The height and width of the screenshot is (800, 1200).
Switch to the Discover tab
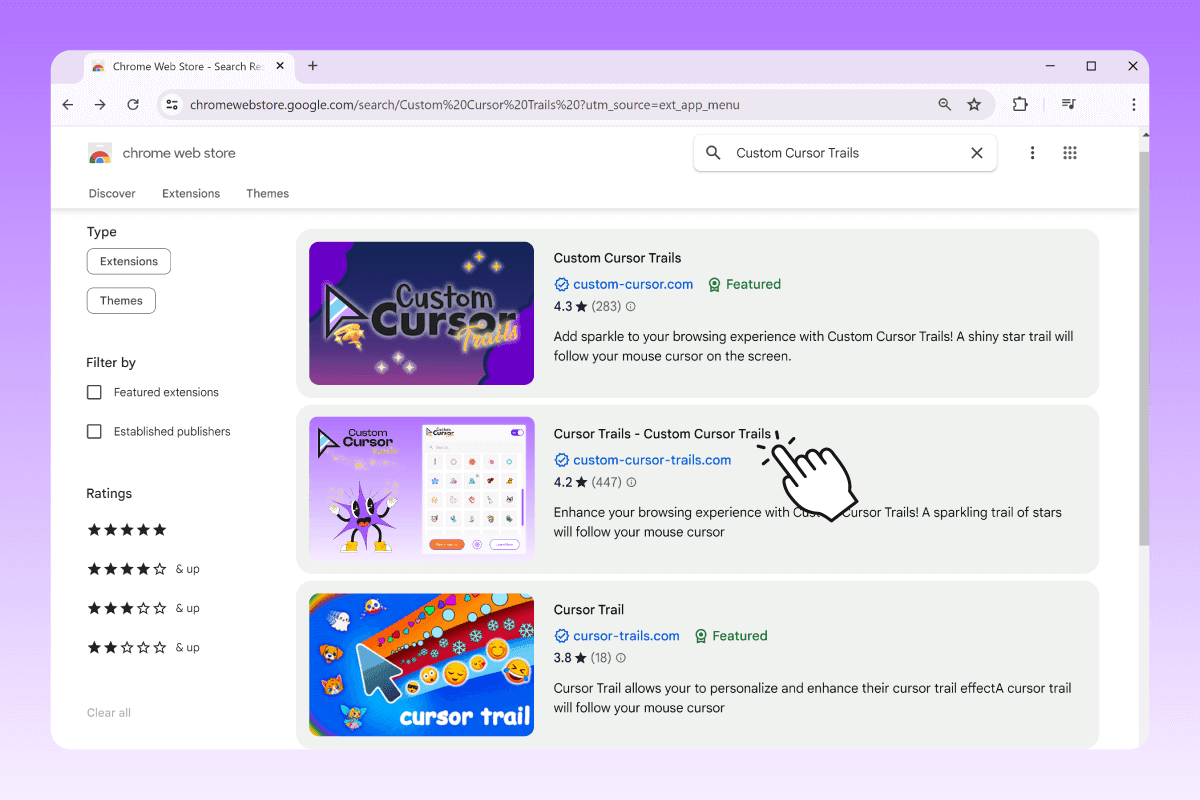(112, 194)
